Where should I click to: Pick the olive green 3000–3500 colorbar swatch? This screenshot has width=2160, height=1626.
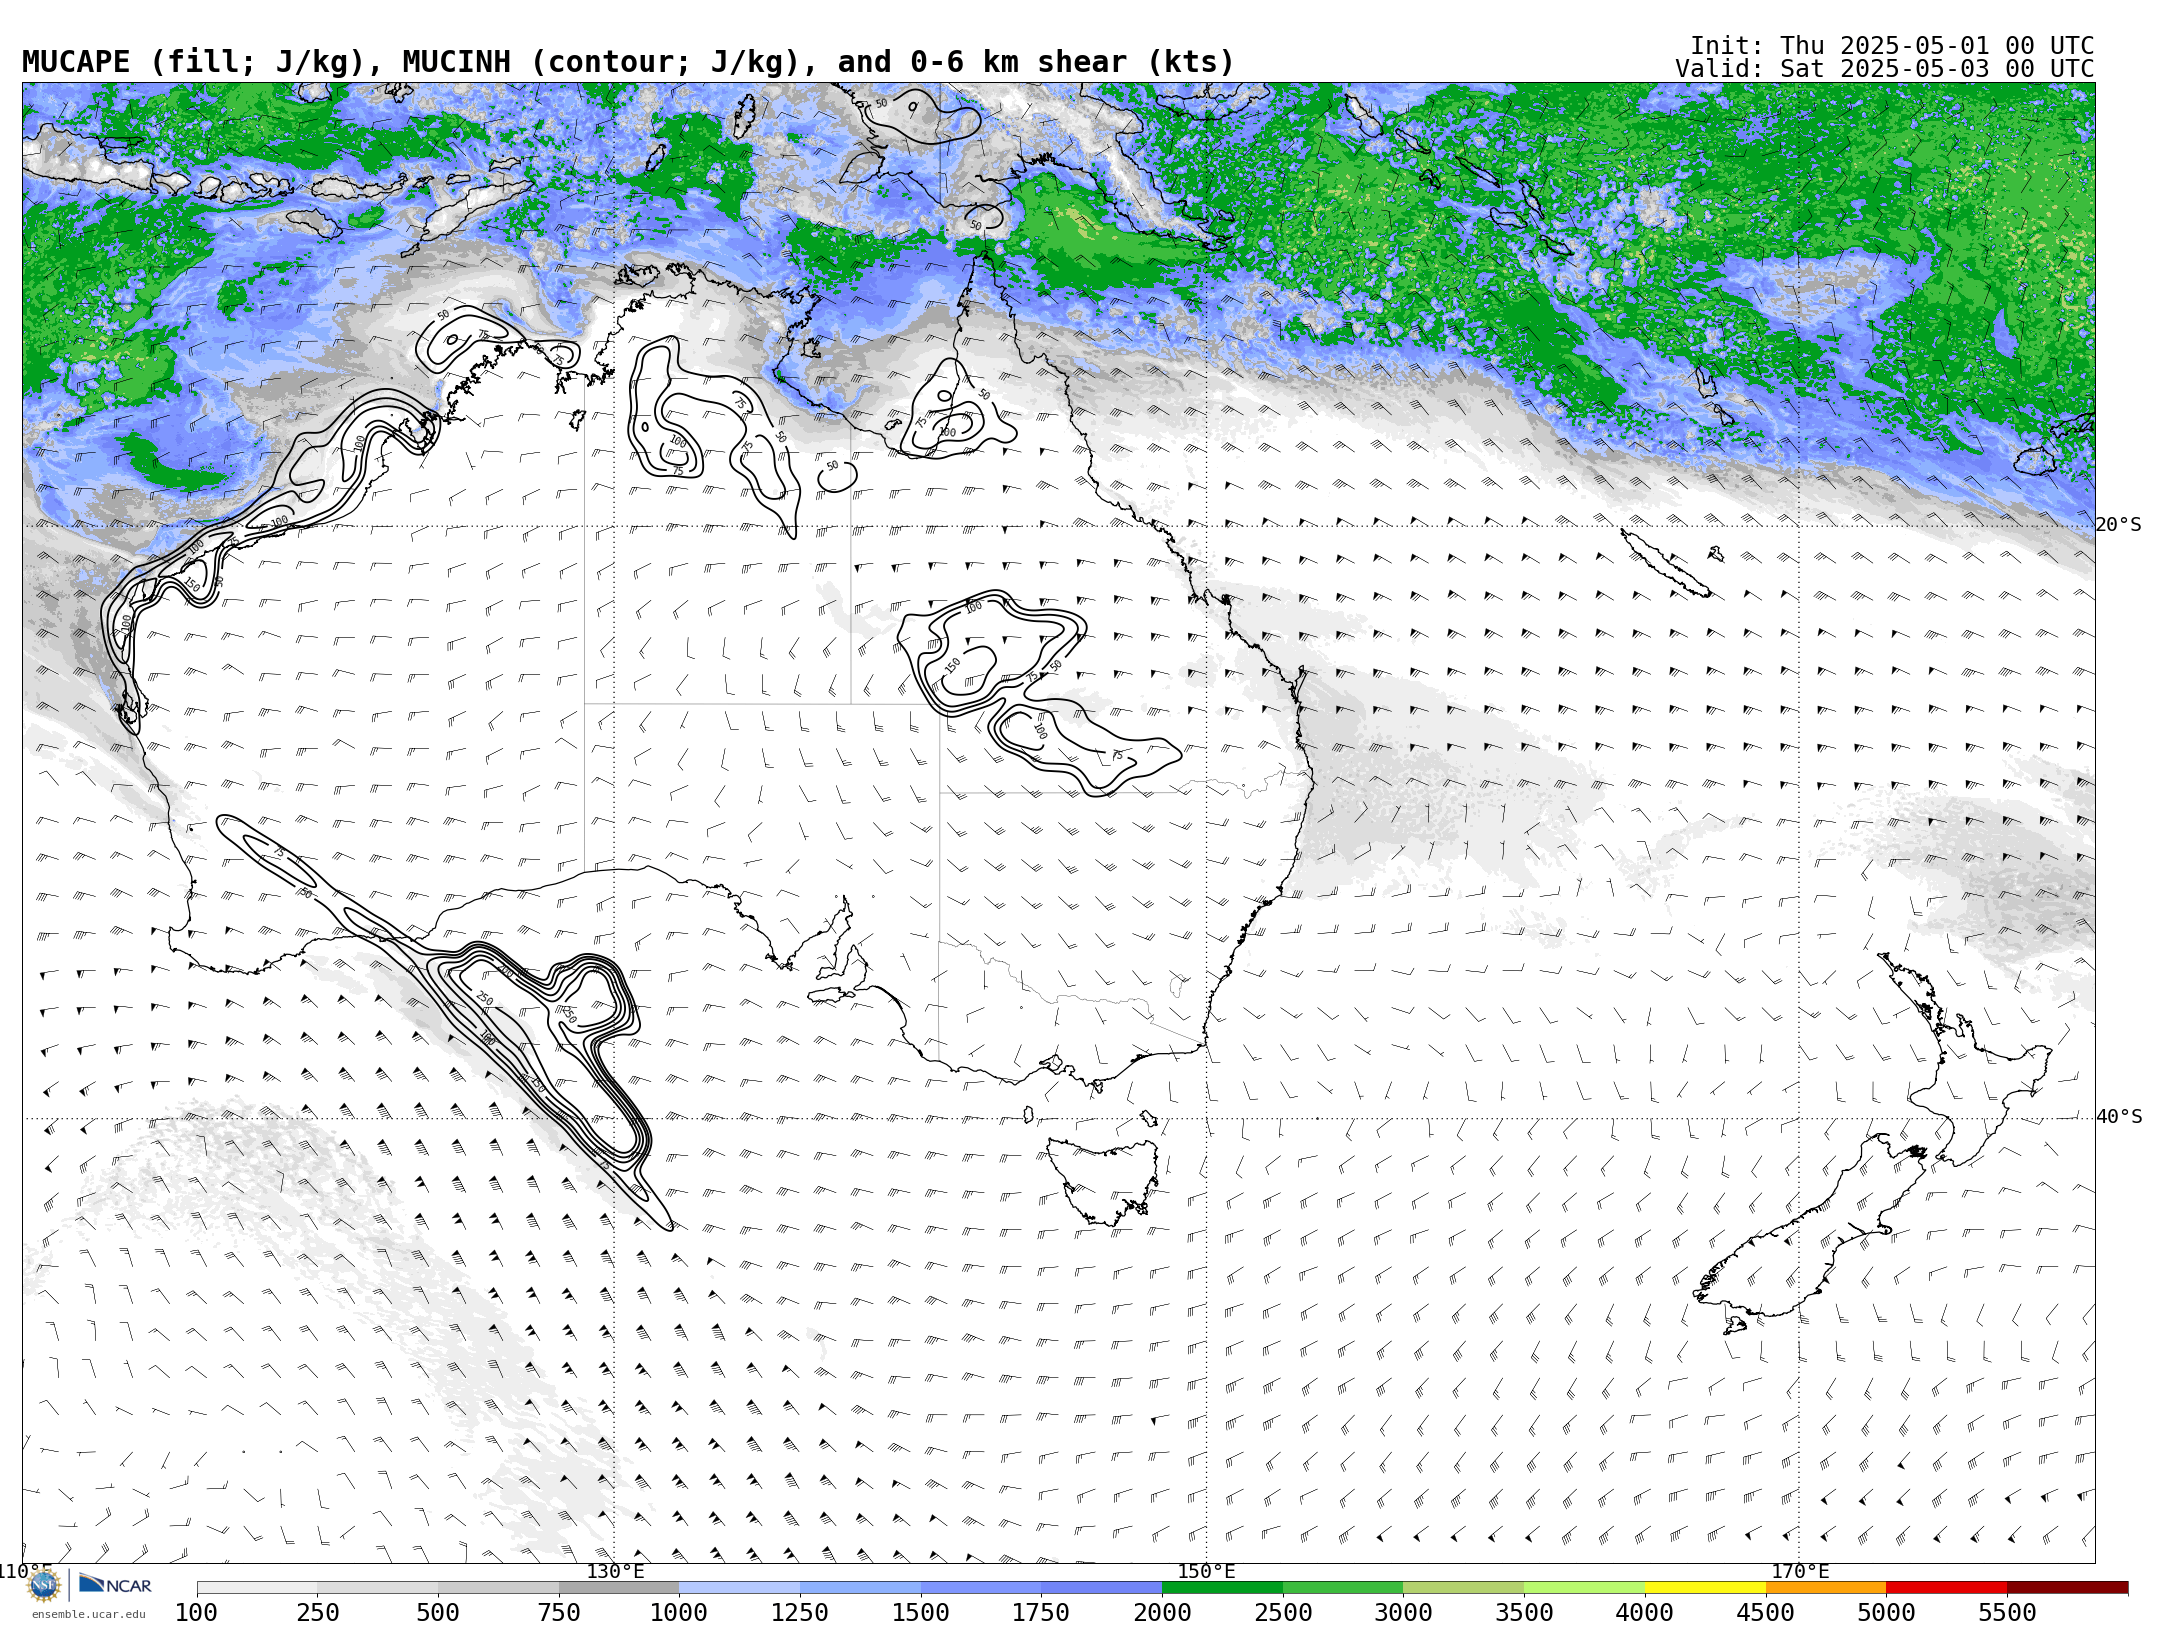pyautogui.click(x=1464, y=1588)
